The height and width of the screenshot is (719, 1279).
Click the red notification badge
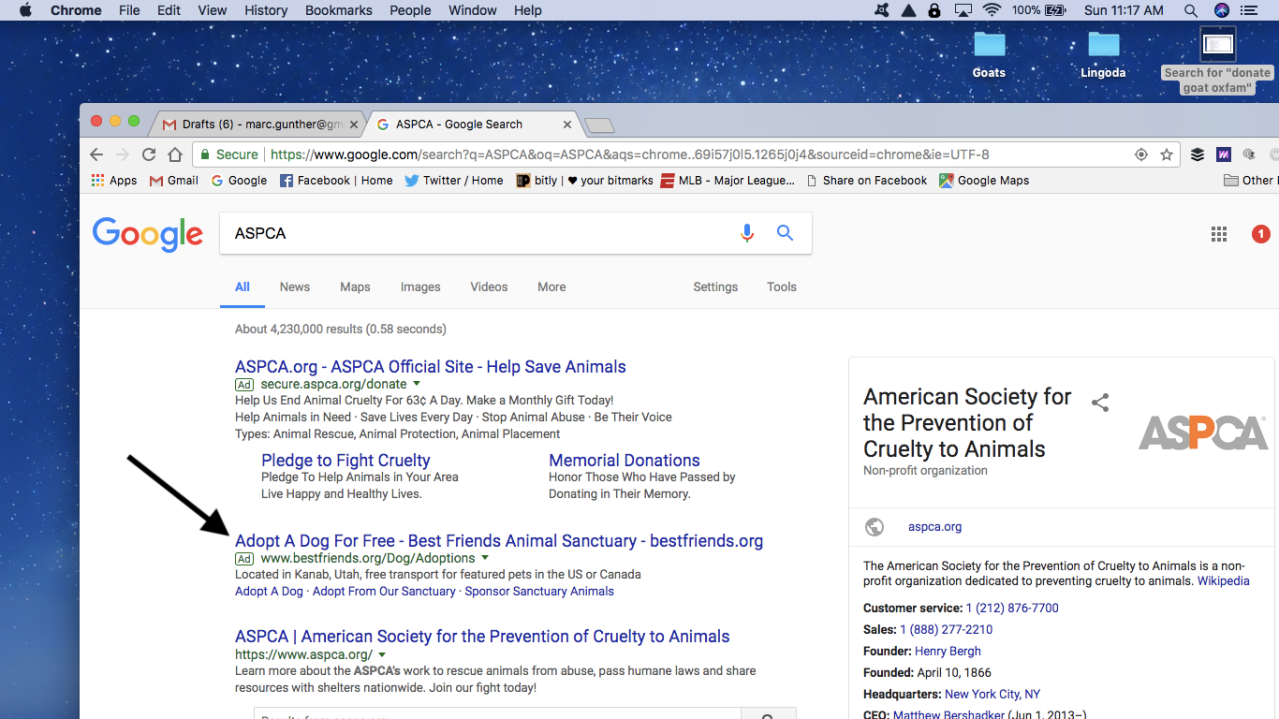click(x=1260, y=234)
